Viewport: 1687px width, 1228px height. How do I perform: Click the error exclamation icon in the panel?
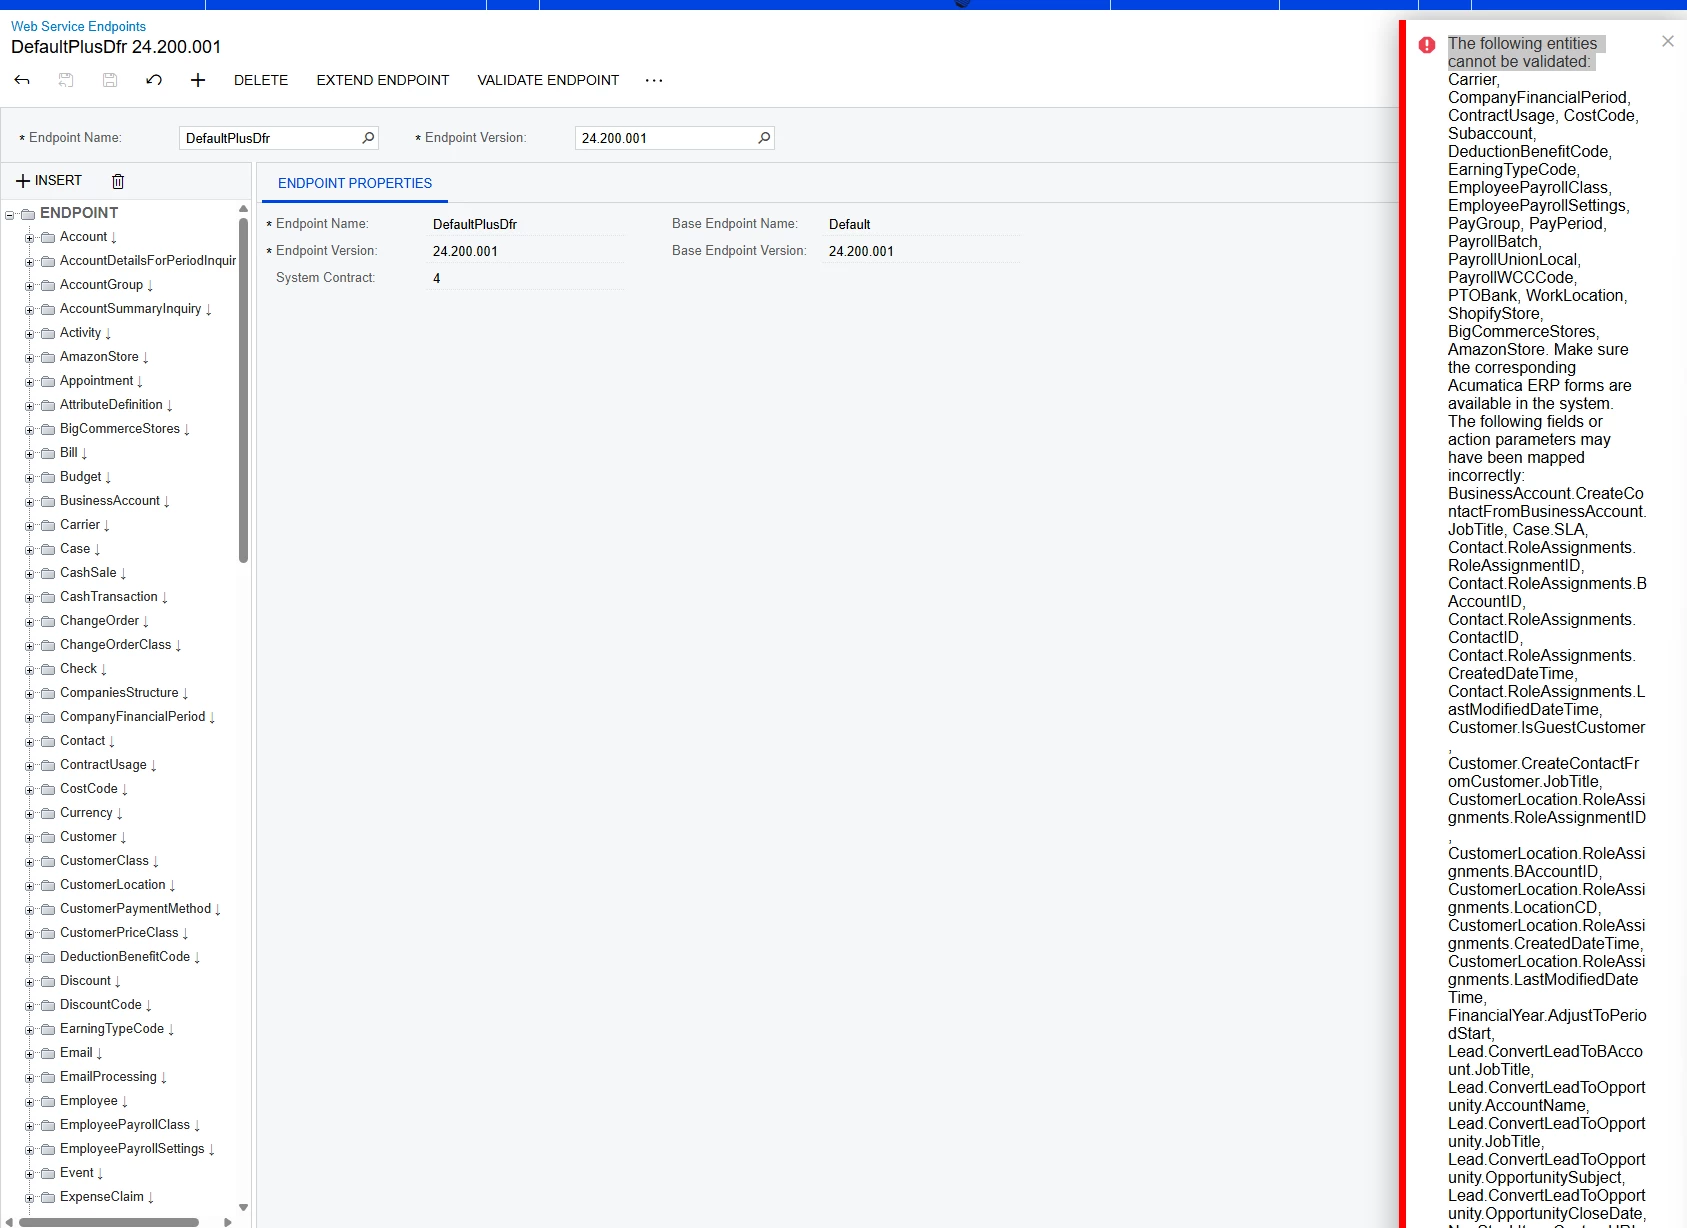(x=1426, y=45)
